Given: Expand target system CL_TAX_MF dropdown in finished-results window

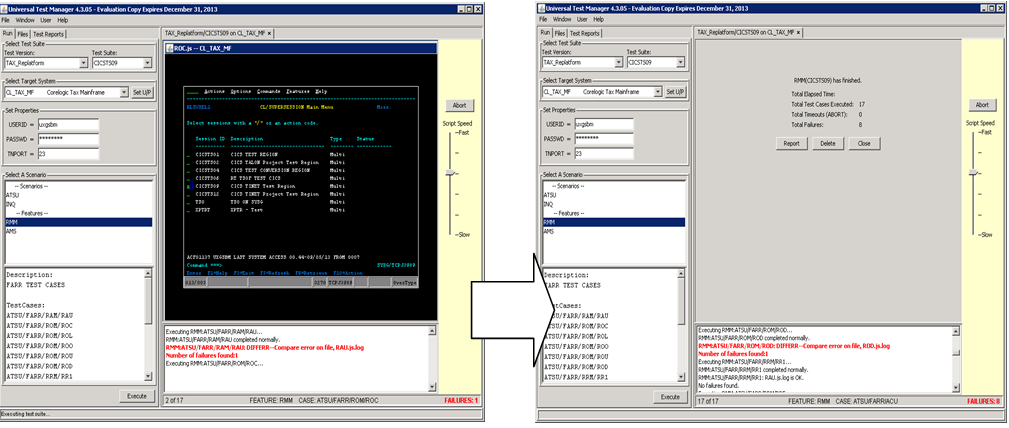Looking at the screenshot, I should (658, 92).
